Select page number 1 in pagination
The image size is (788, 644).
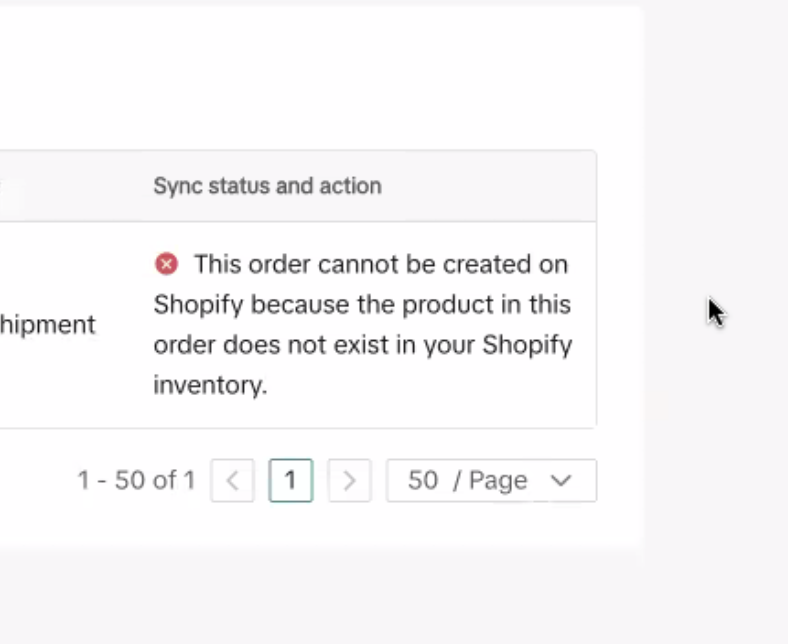(291, 481)
